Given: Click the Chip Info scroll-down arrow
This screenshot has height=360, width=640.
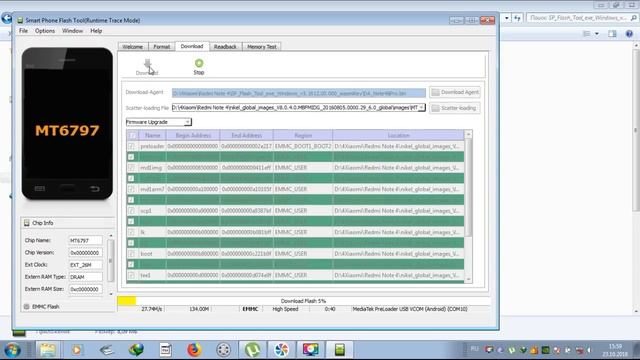Looking at the screenshot, I should pyautogui.click(x=111, y=294).
